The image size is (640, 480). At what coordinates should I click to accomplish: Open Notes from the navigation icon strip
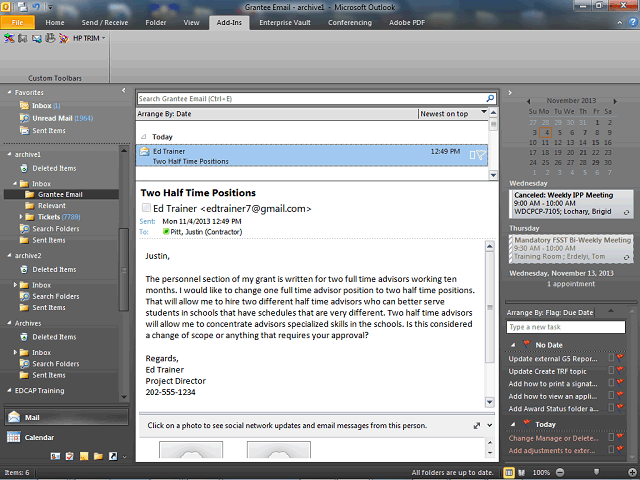point(84,456)
